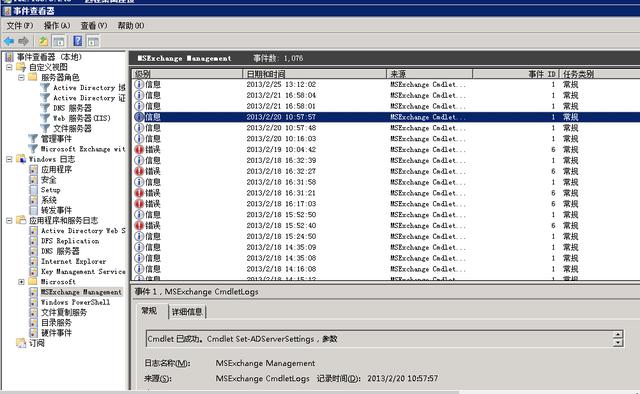Open the 文件复制服务 log
640x394 pixels.
pos(64,312)
